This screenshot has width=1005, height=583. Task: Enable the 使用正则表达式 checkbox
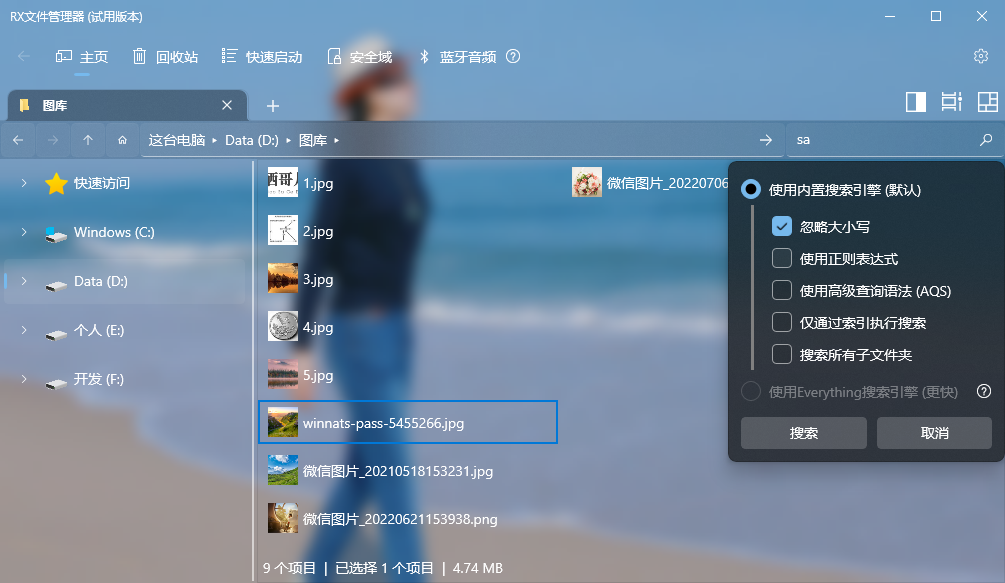(x=781, y=258)
